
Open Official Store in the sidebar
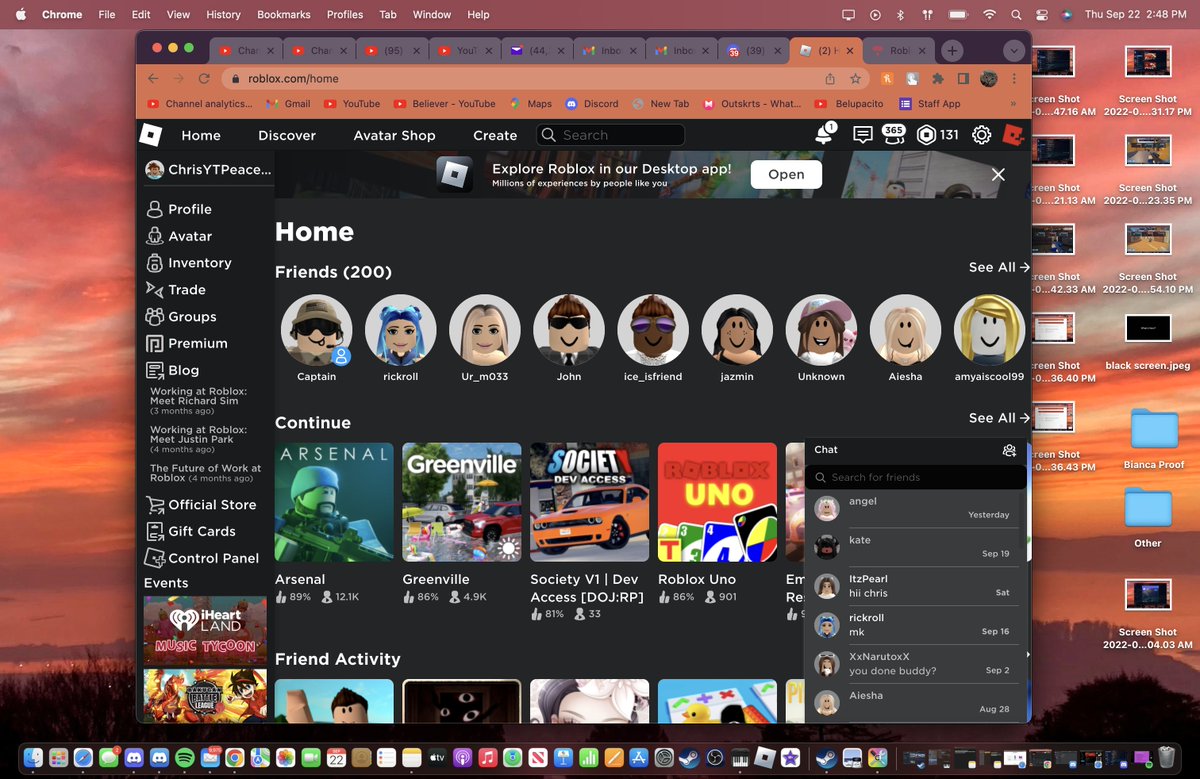[201, 505]
